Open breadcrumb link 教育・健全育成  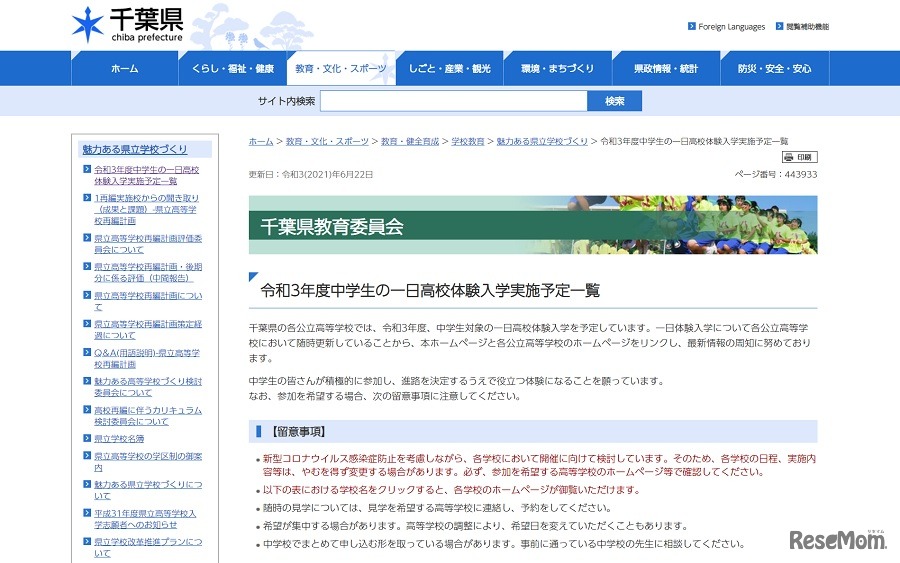(x=410, y=141)
